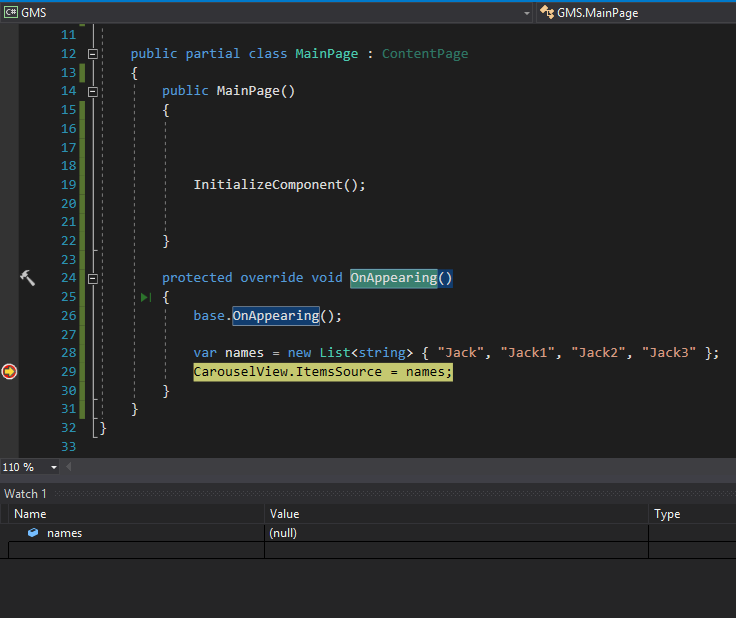Click the C# project icon beside GMS

pos(10,13)
